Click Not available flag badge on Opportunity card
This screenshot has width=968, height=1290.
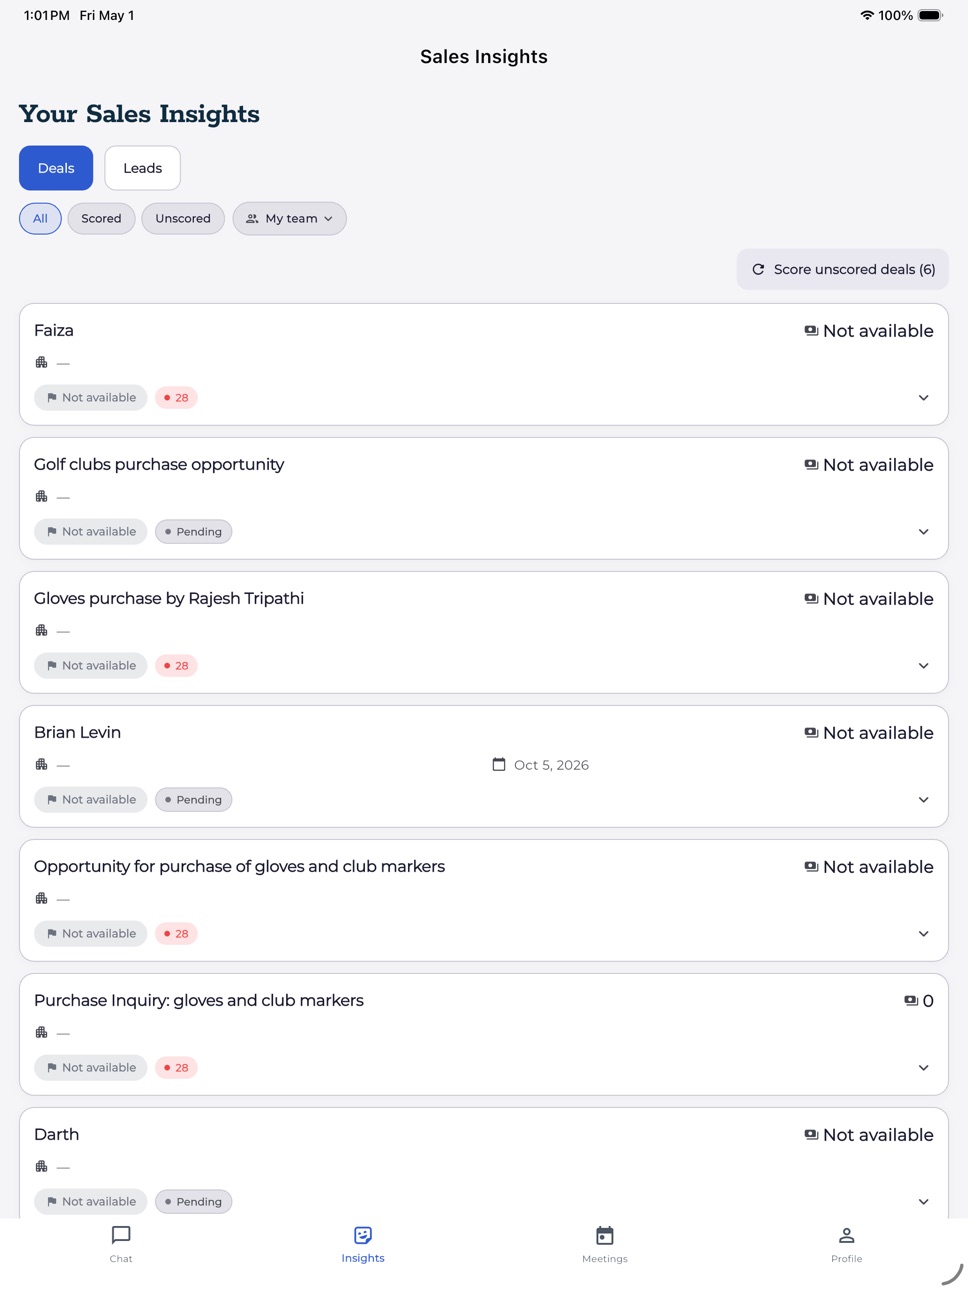click(x=91, y=934)
